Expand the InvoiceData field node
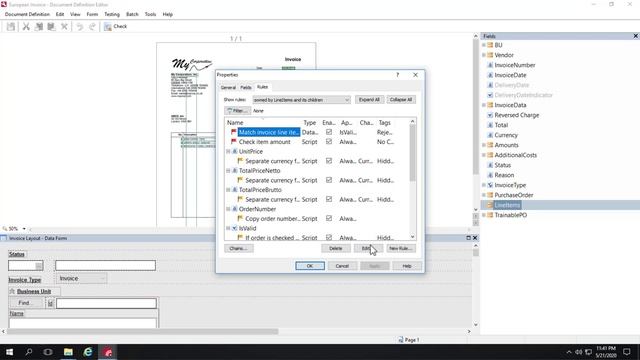This screenshot has width=640, height=360. pos(484,105)
